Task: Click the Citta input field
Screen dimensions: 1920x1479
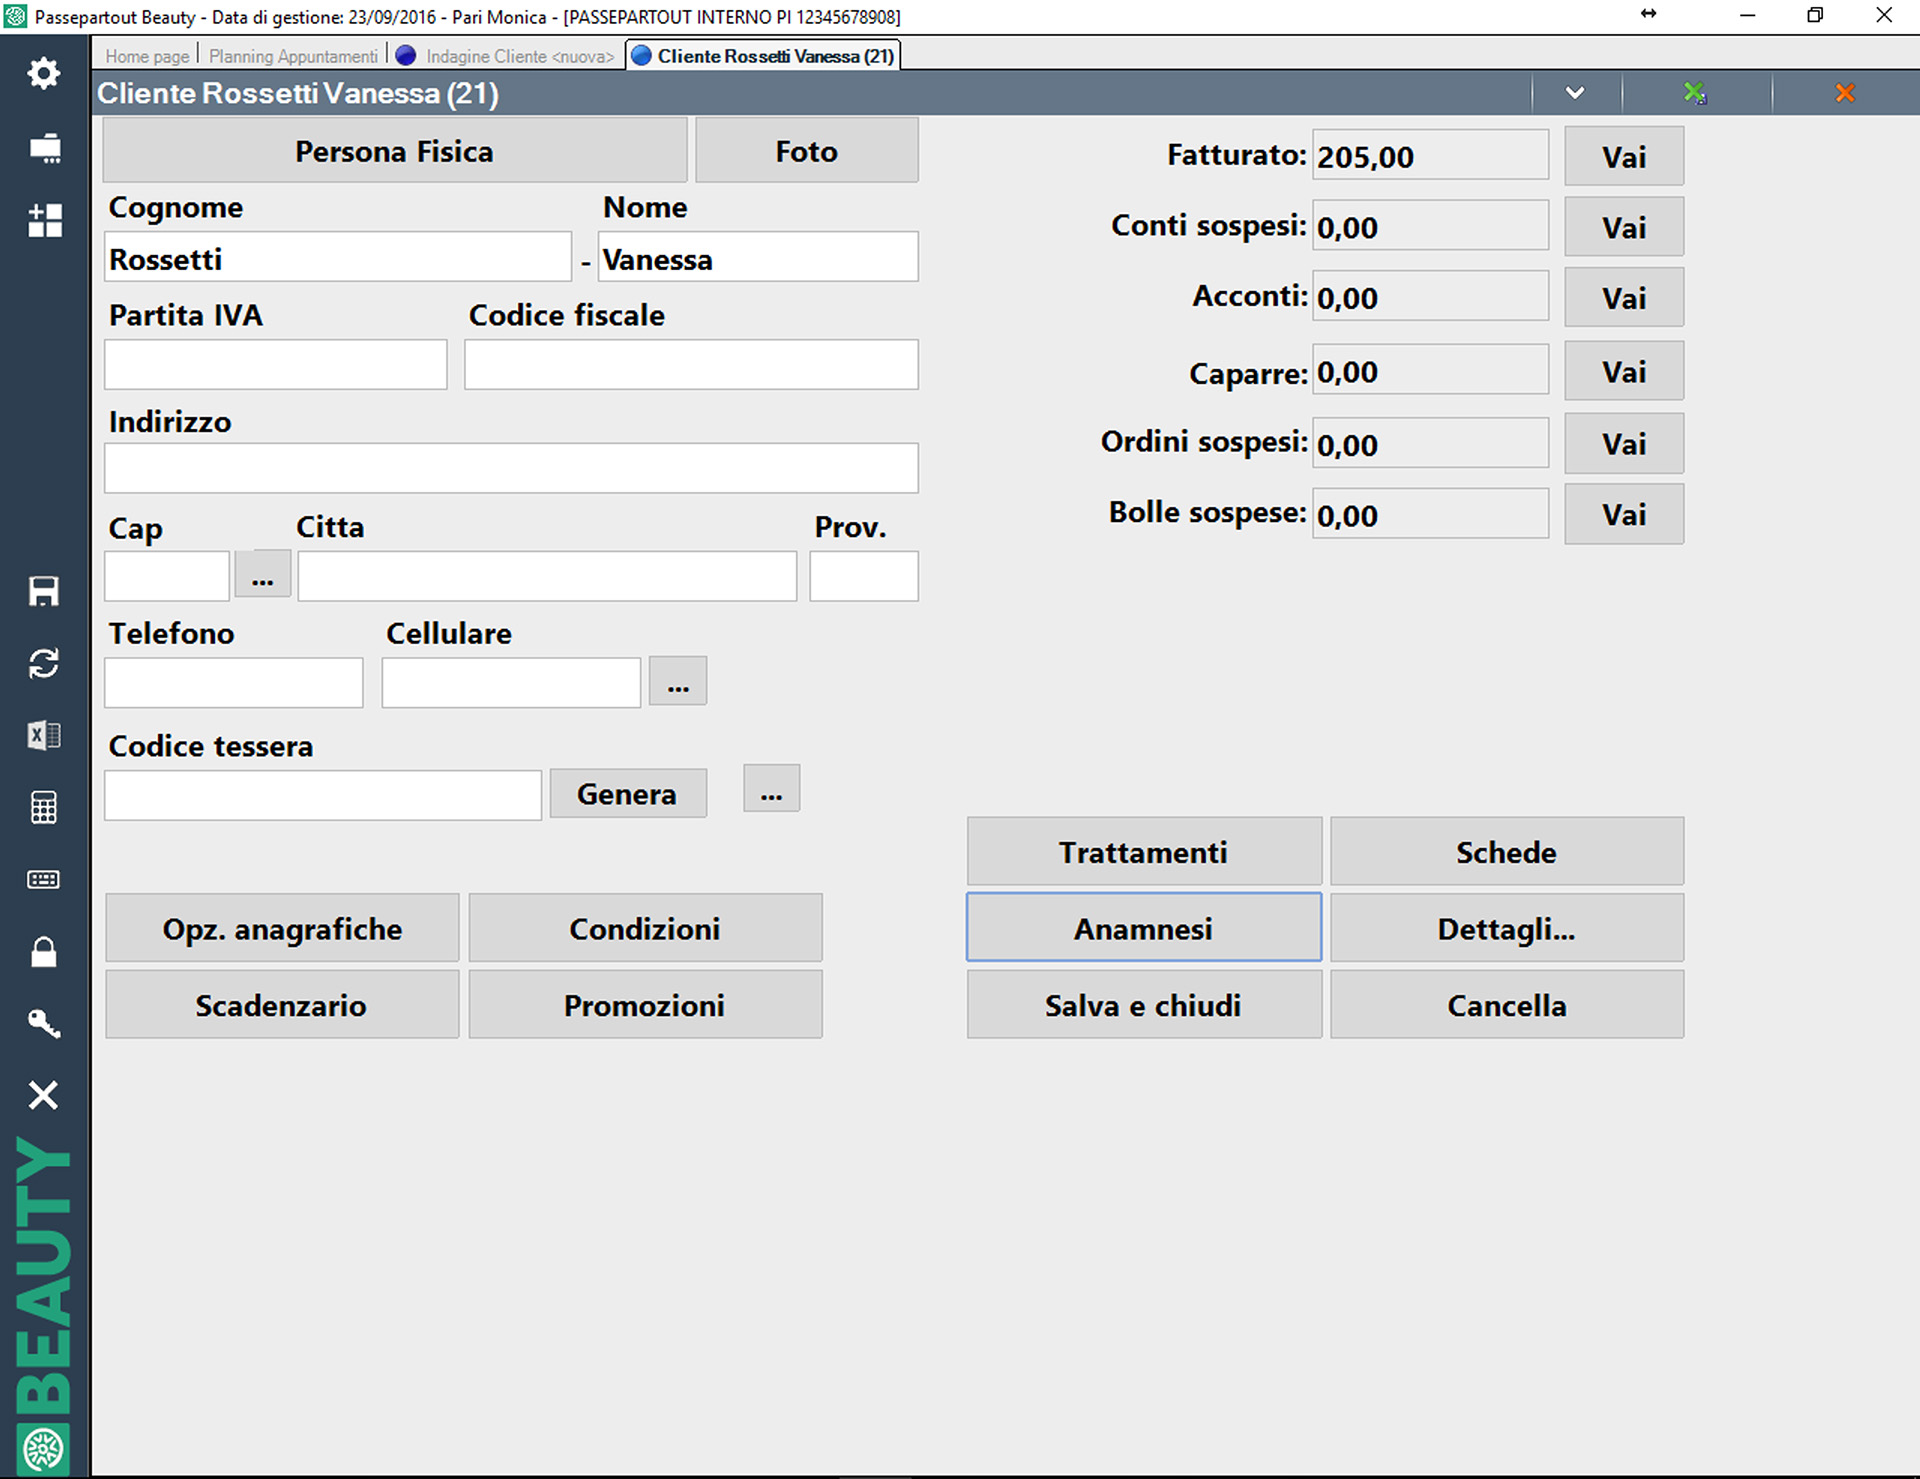Action: [x=547, y=576]
